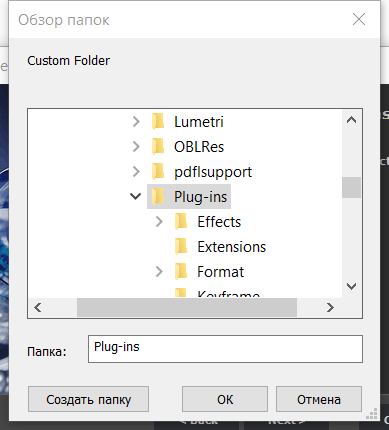Expand the Effects subfolder chevron
The width and height of the screenshot is (389, 430).
click(x=159, y=222)
